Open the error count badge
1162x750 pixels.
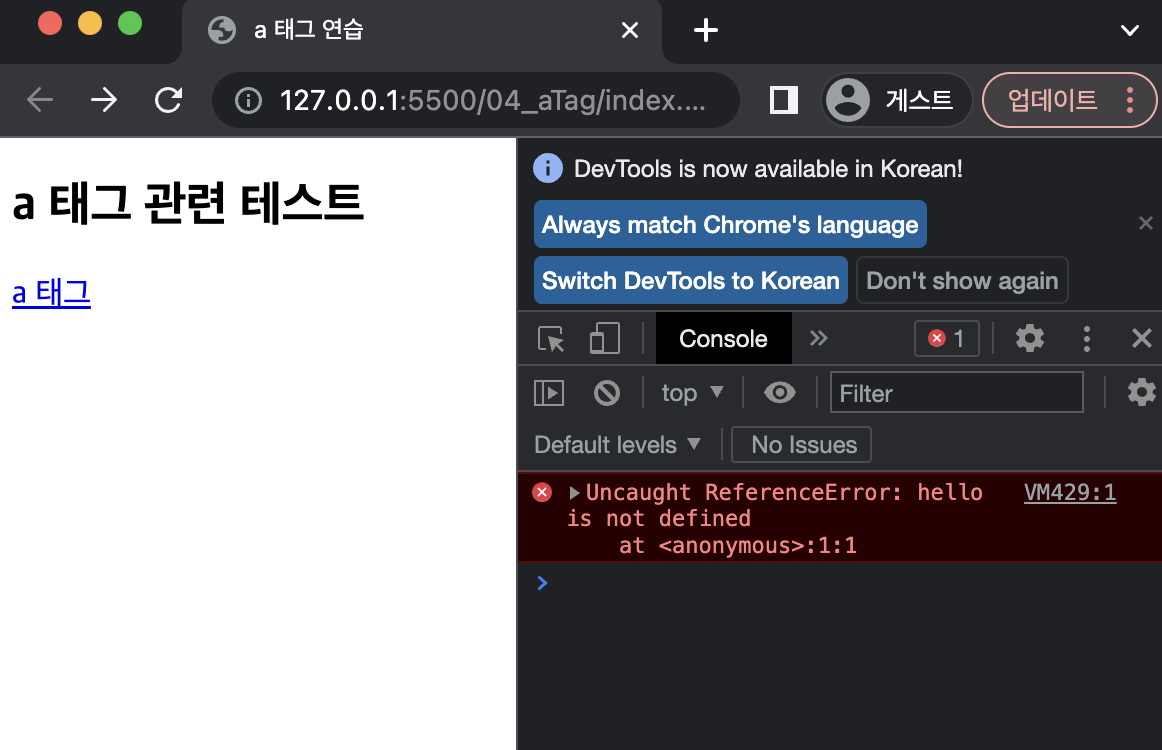(946, 339)
